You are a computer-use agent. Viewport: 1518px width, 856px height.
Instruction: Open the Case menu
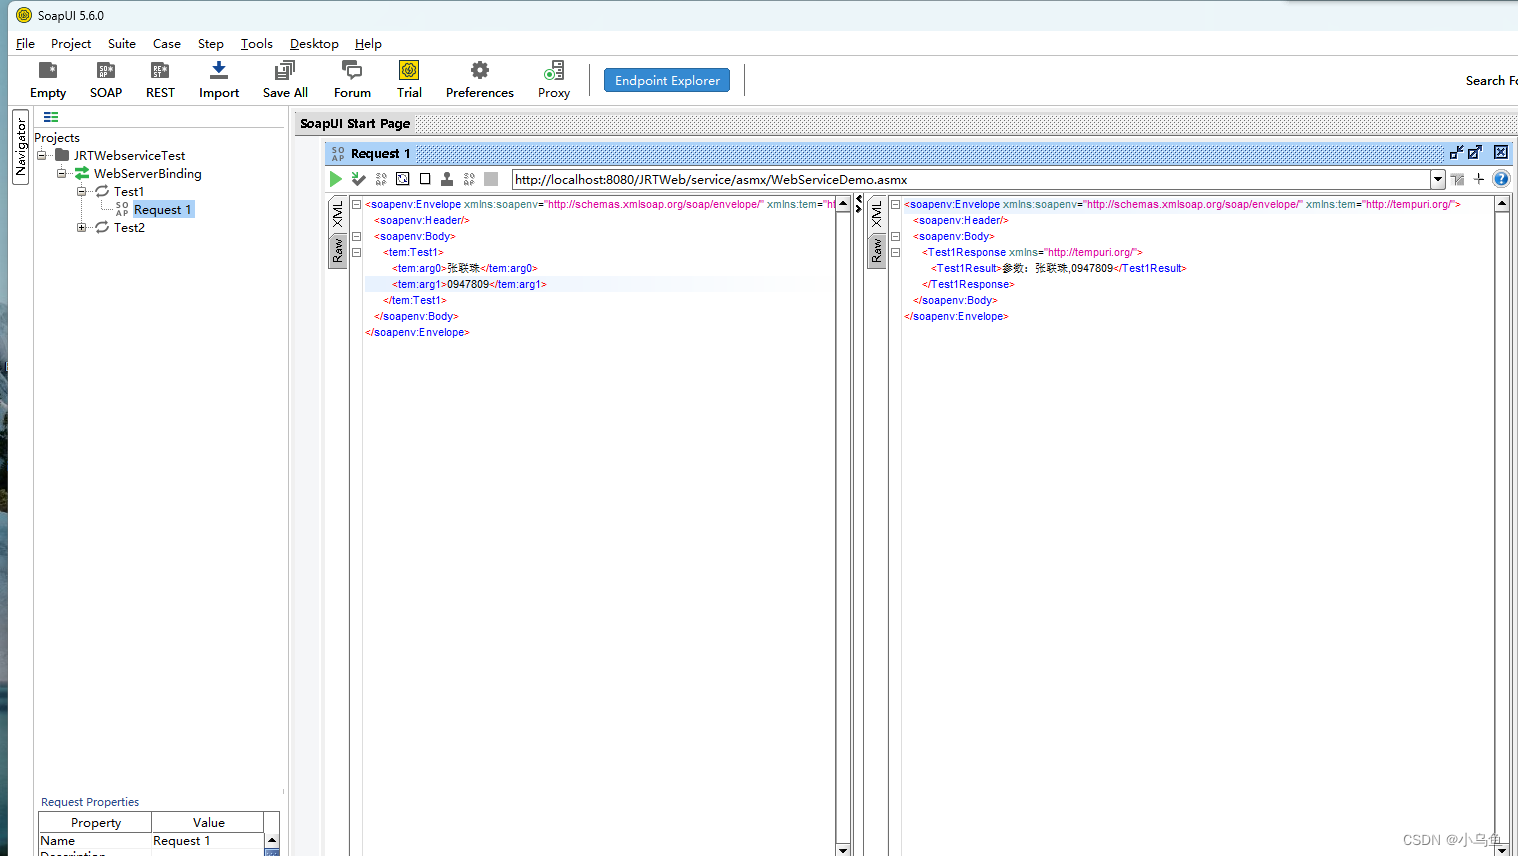tap(167, 43)
